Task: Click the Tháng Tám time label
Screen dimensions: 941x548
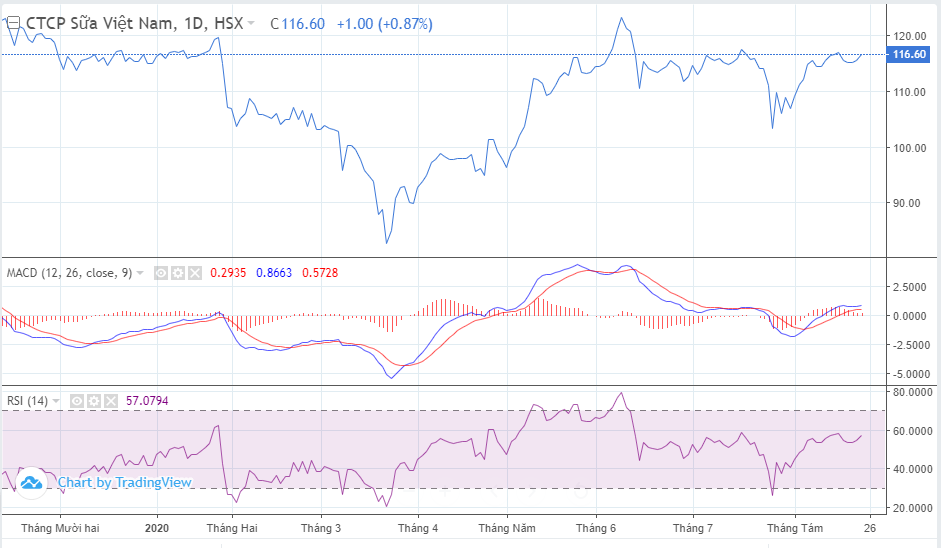Action: click(795, 528)
